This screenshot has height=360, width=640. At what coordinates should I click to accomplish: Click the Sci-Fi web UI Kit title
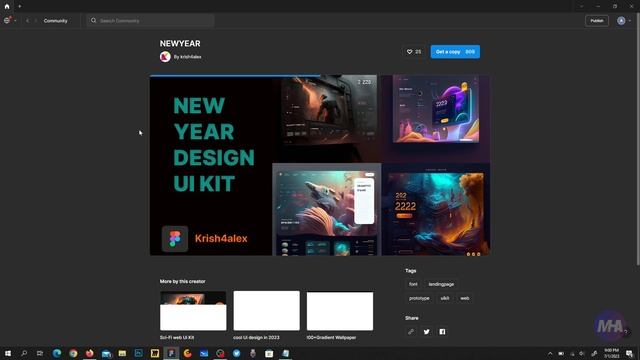pos(177,338)
